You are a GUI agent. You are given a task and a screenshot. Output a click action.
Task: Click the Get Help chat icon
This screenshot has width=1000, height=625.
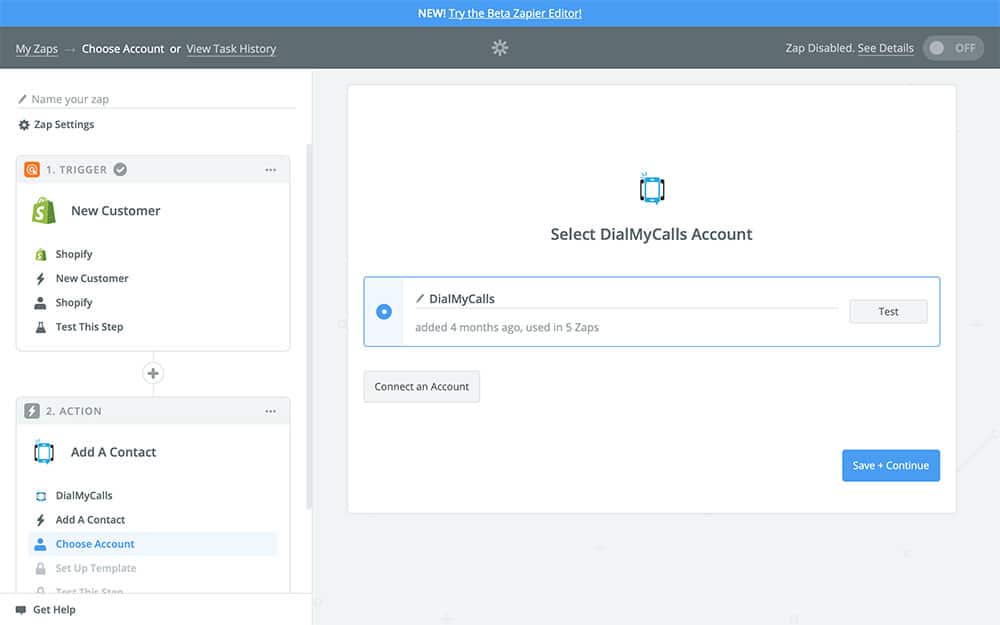pos(21,610)
